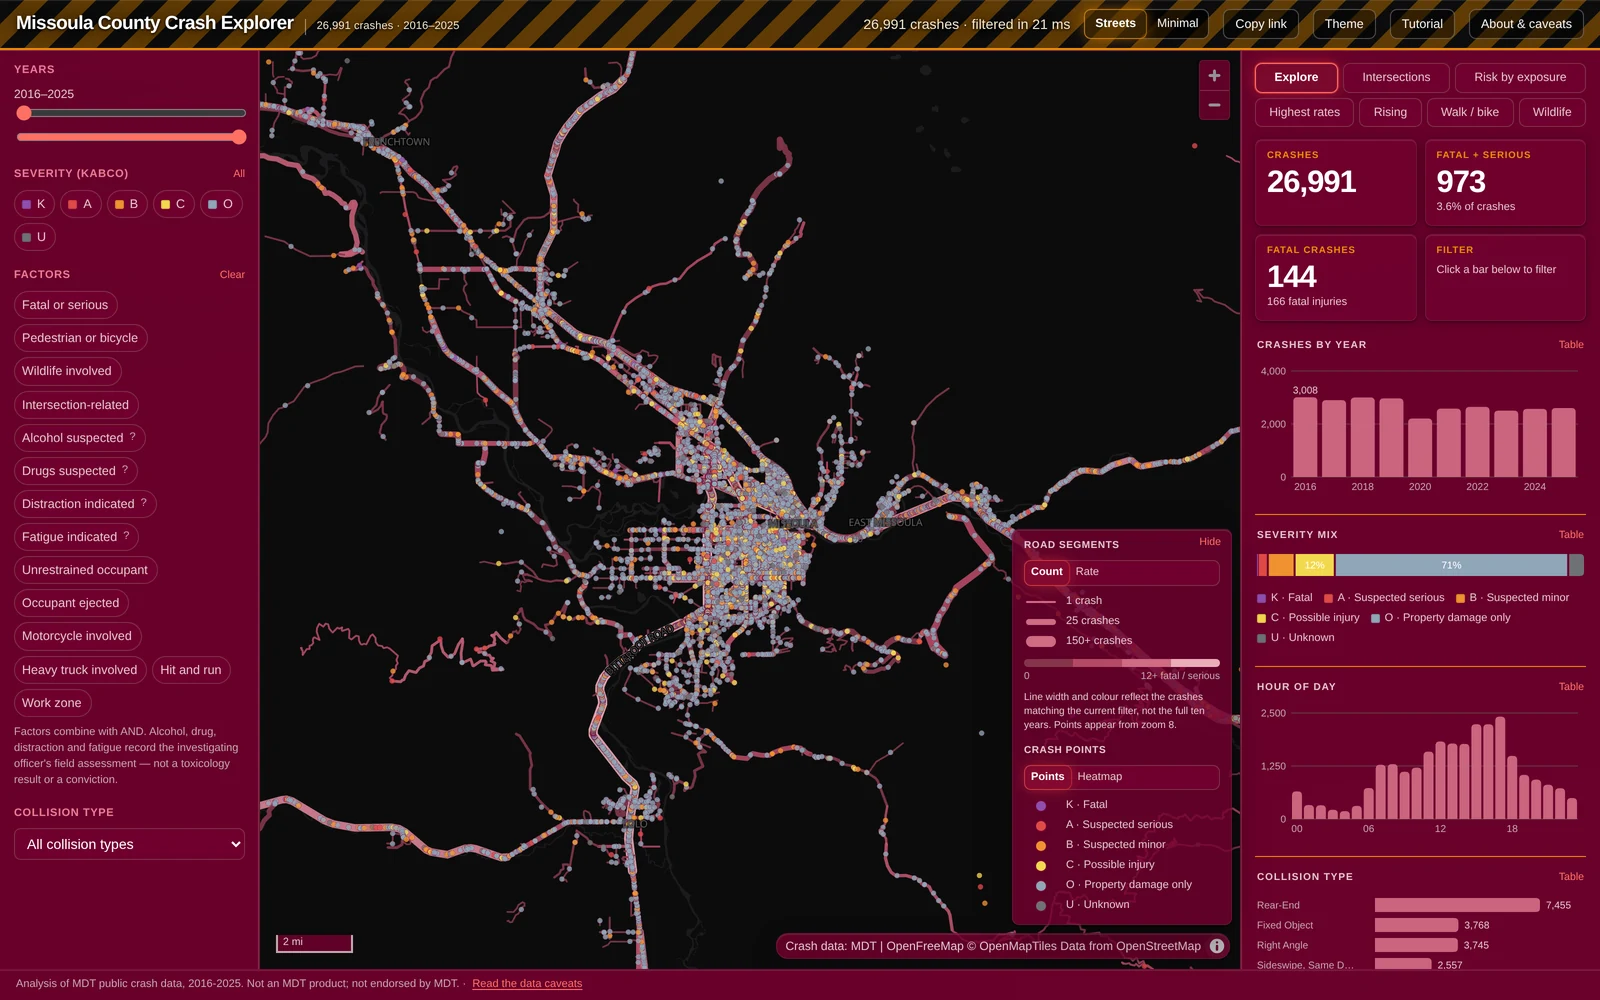Open About & caveats
Screen dimensions: 1600x1000
tap(1526, 24)
